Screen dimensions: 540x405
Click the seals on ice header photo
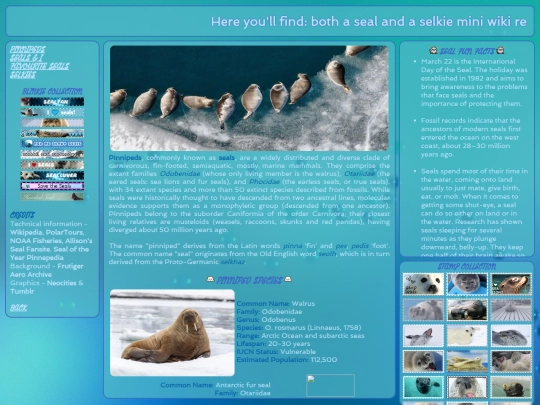249,98
